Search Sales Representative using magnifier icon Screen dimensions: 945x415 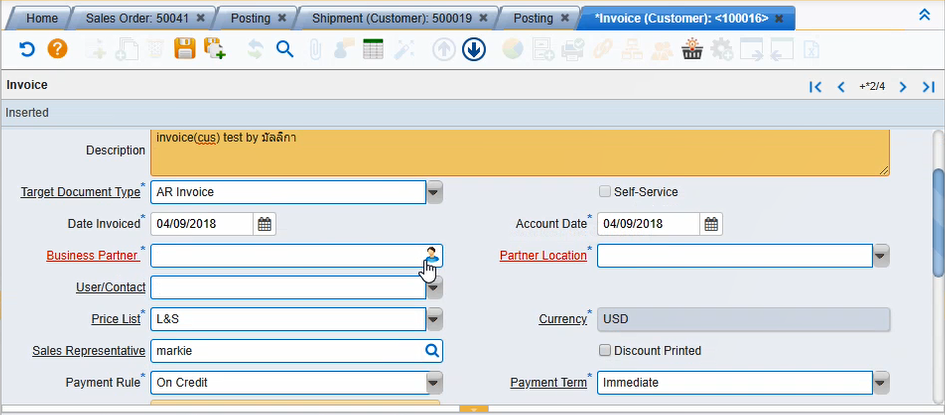(x=432, y=351)
